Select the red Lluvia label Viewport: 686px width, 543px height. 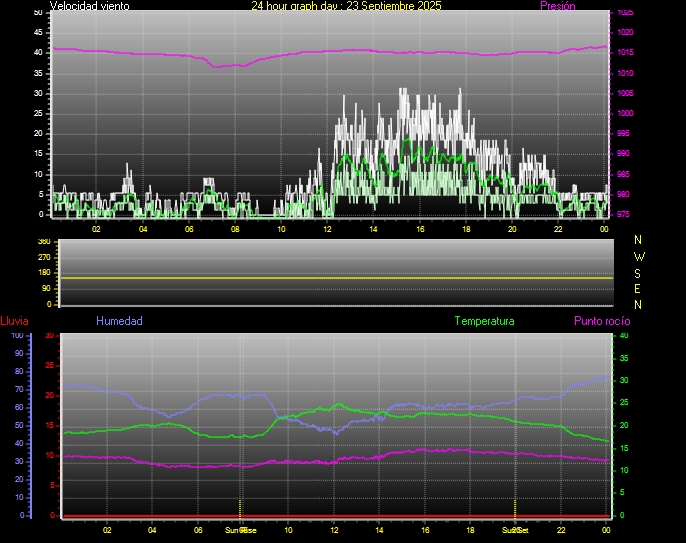pyautogui.click(x=14, y=321)
